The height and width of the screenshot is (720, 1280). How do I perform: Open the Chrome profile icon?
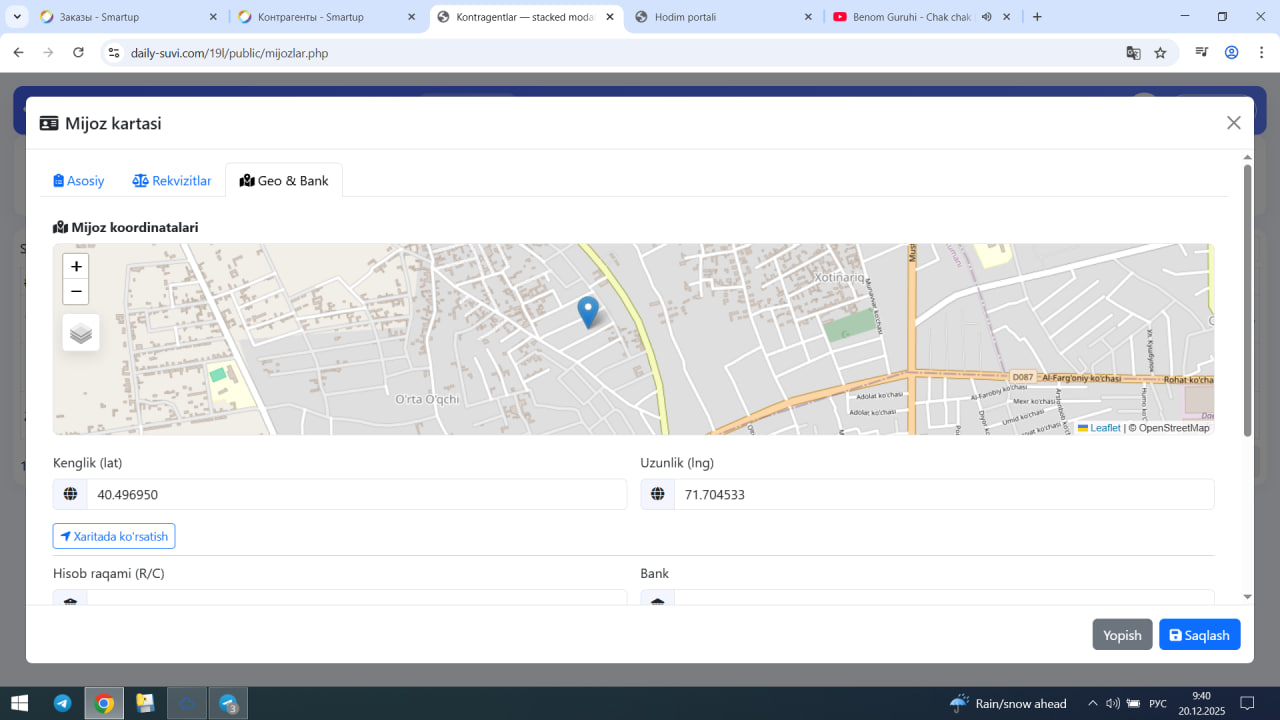click(x=1232, y=53)
